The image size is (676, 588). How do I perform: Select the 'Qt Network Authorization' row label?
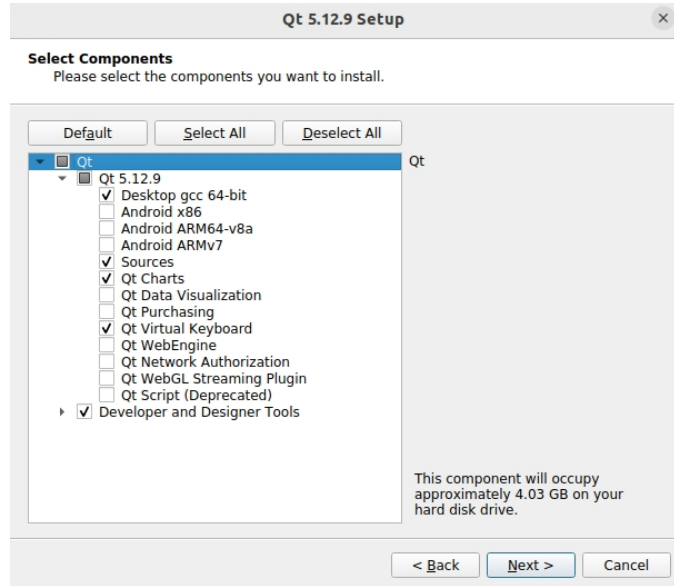tap(205, 362)
